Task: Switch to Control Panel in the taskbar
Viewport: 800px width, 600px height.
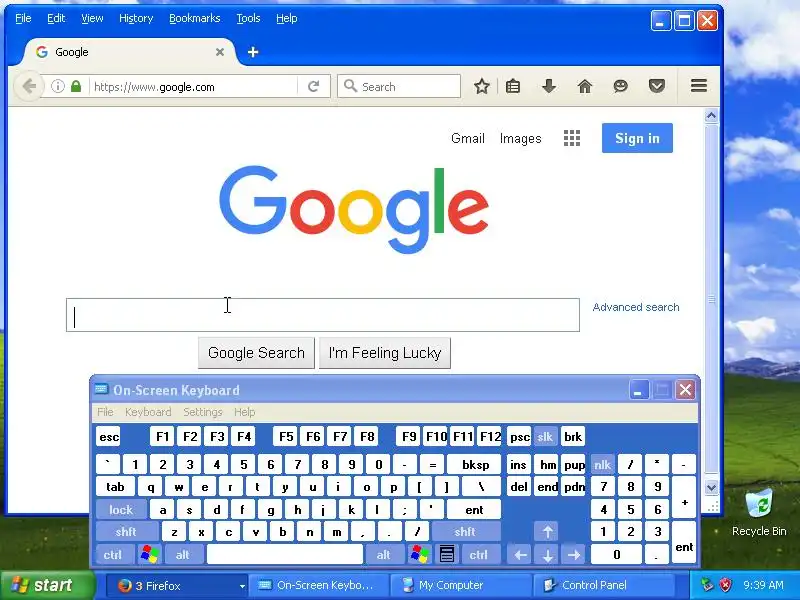Action: pos(603,585)
